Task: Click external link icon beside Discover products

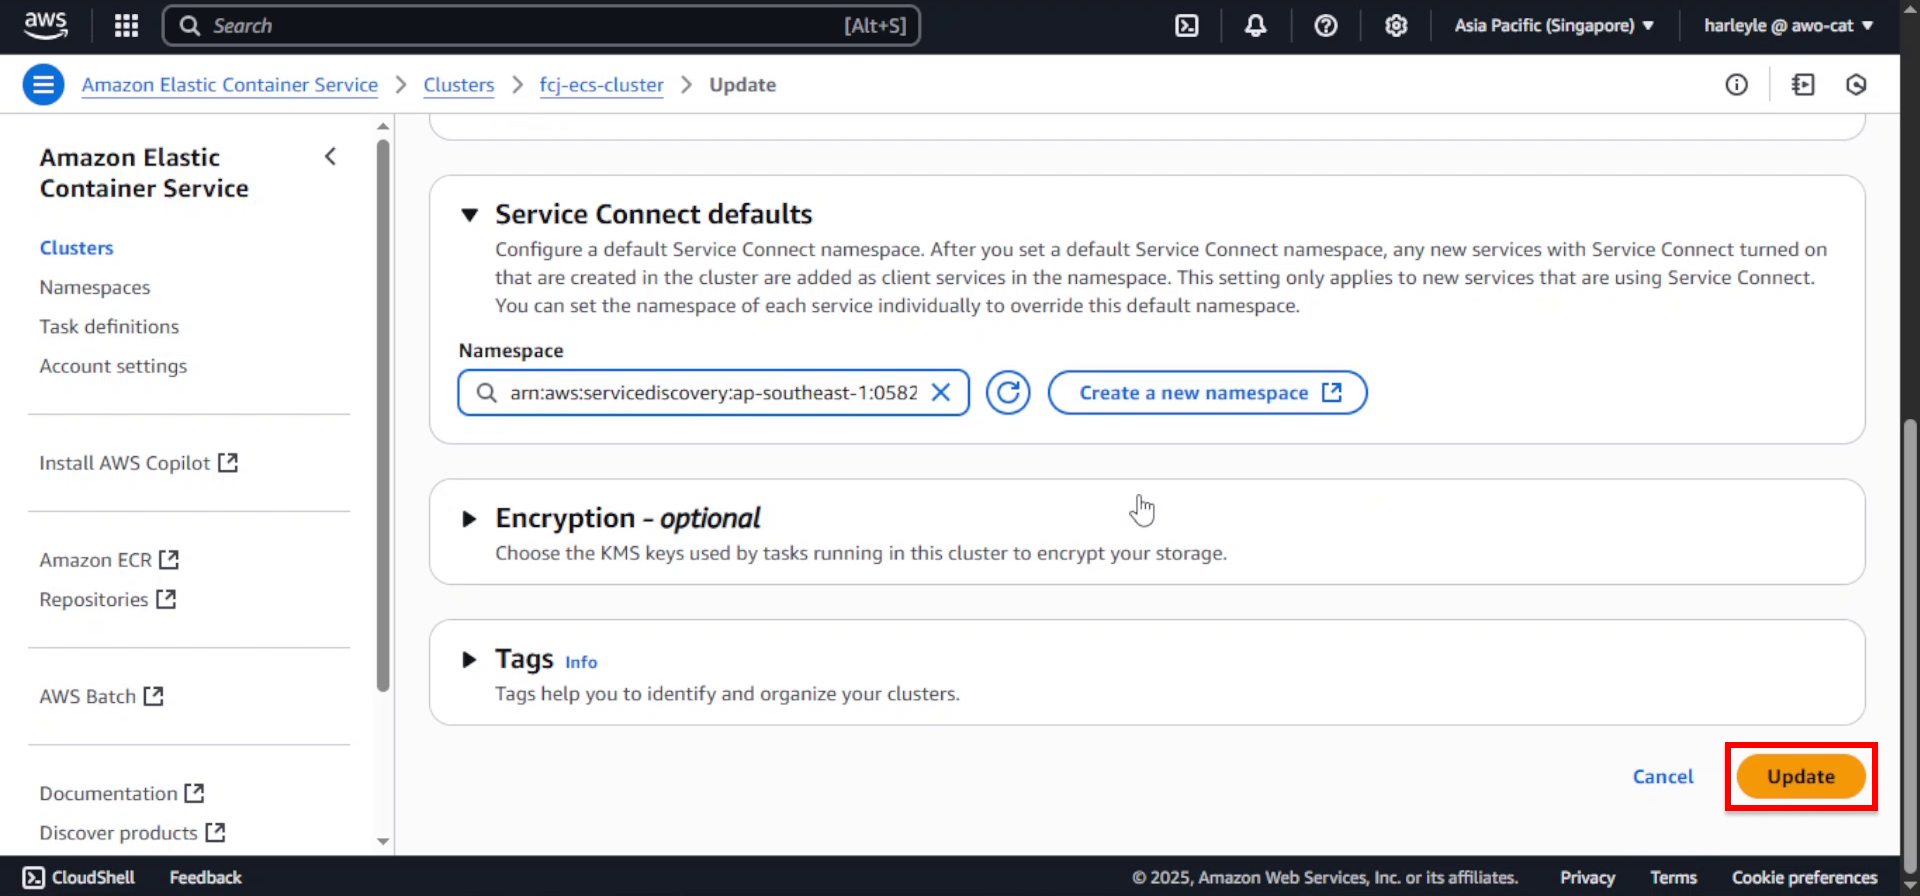Action: [x=215, y=832]
